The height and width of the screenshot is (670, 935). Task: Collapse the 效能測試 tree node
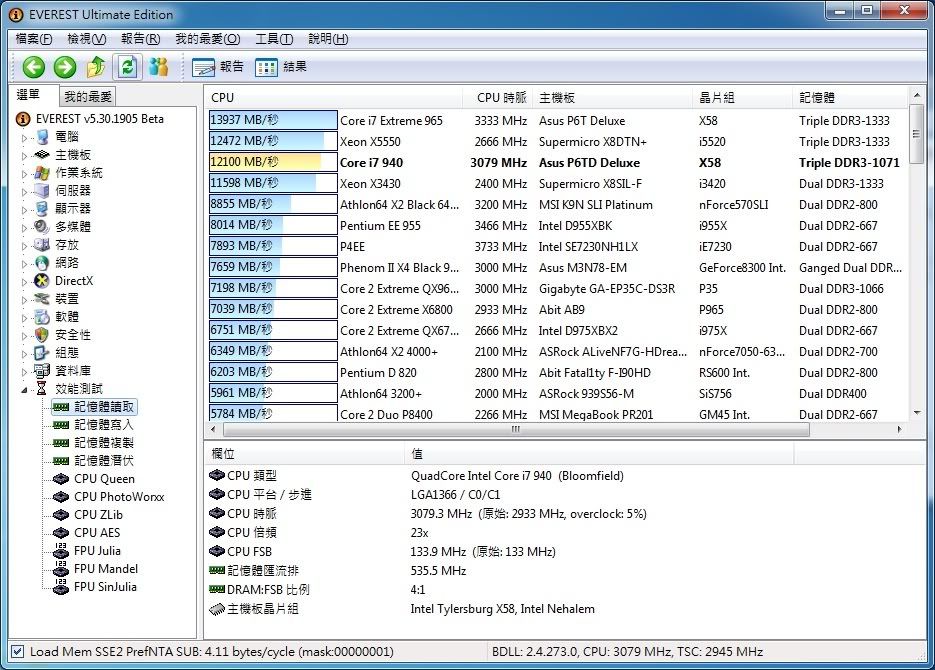[24, 390]
